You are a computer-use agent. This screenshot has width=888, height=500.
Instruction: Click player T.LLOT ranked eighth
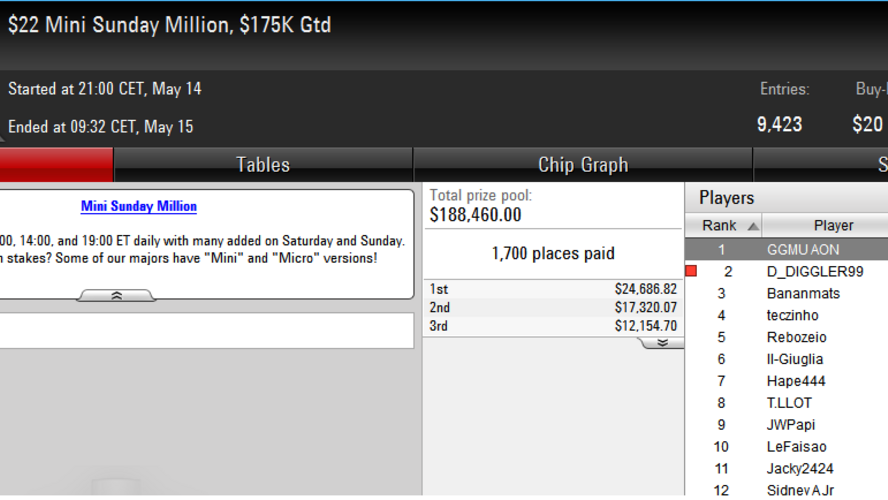tap(789, 403)
